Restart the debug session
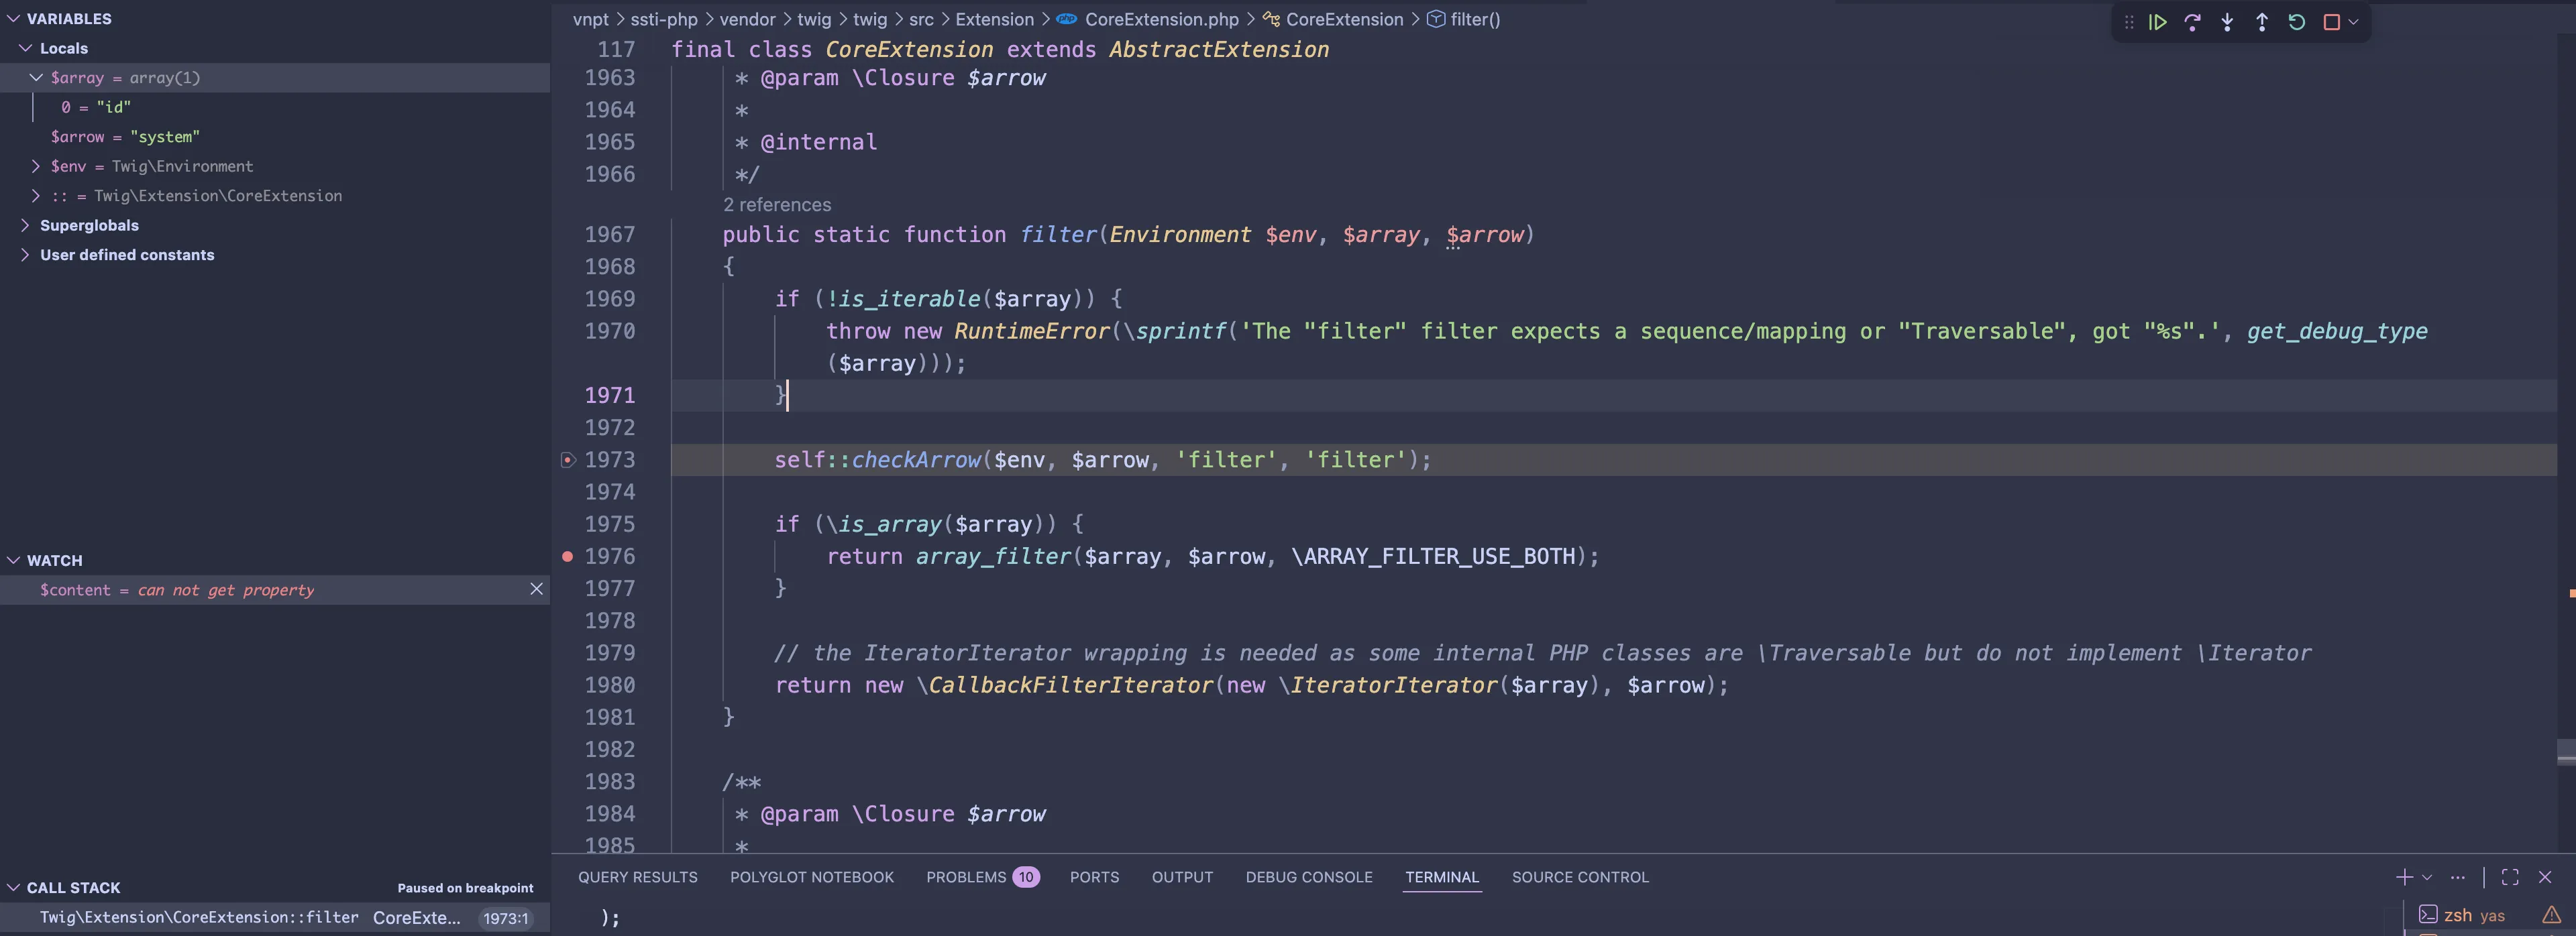Screen dimensions: 2576x936 [2297, 22]
